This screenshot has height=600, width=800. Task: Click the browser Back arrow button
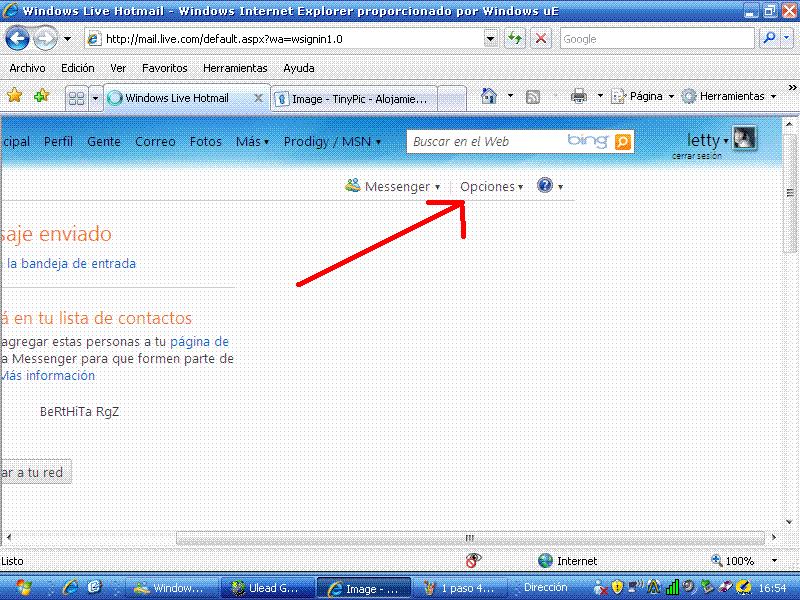click(17, 39)
